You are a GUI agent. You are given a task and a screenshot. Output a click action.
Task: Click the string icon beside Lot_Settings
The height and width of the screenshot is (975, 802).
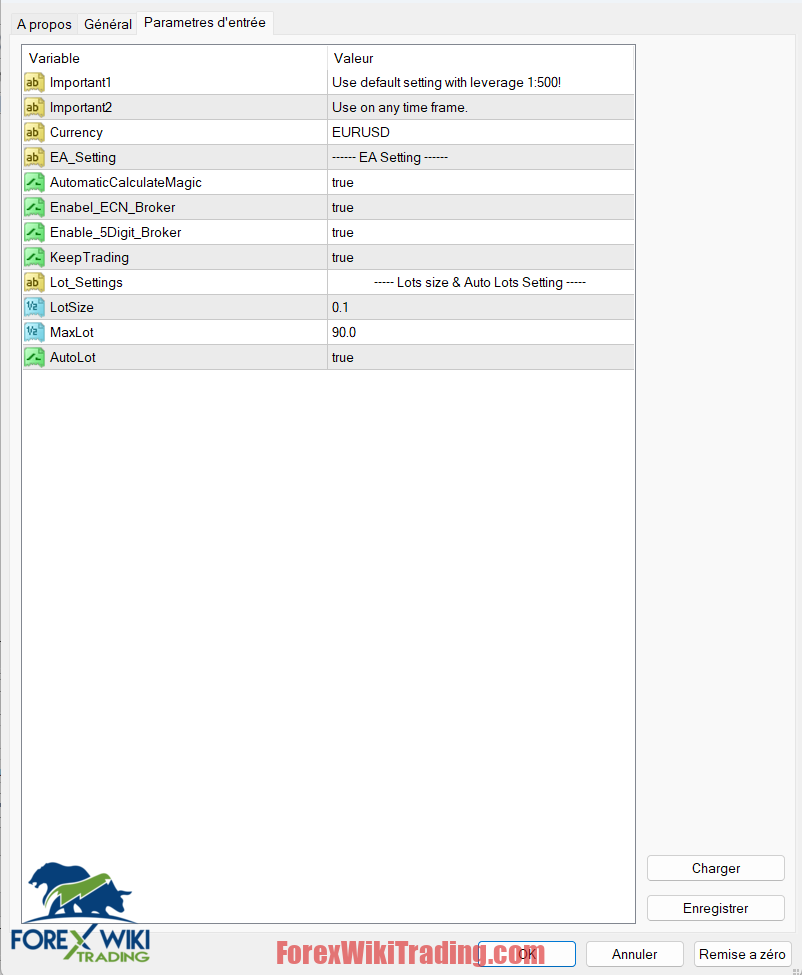pyautogui.click(x=34, y=282)
